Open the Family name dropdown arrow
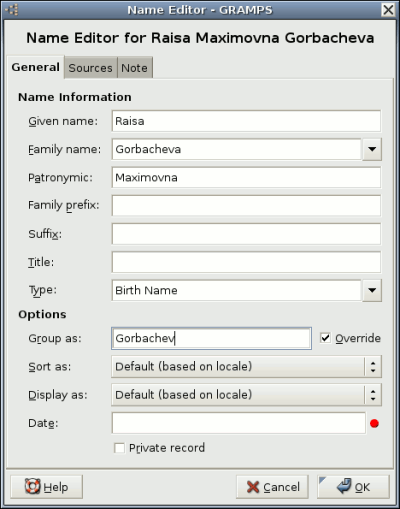Image resolution: width=400 pixels, height=509 pixels. pos(372,149)
